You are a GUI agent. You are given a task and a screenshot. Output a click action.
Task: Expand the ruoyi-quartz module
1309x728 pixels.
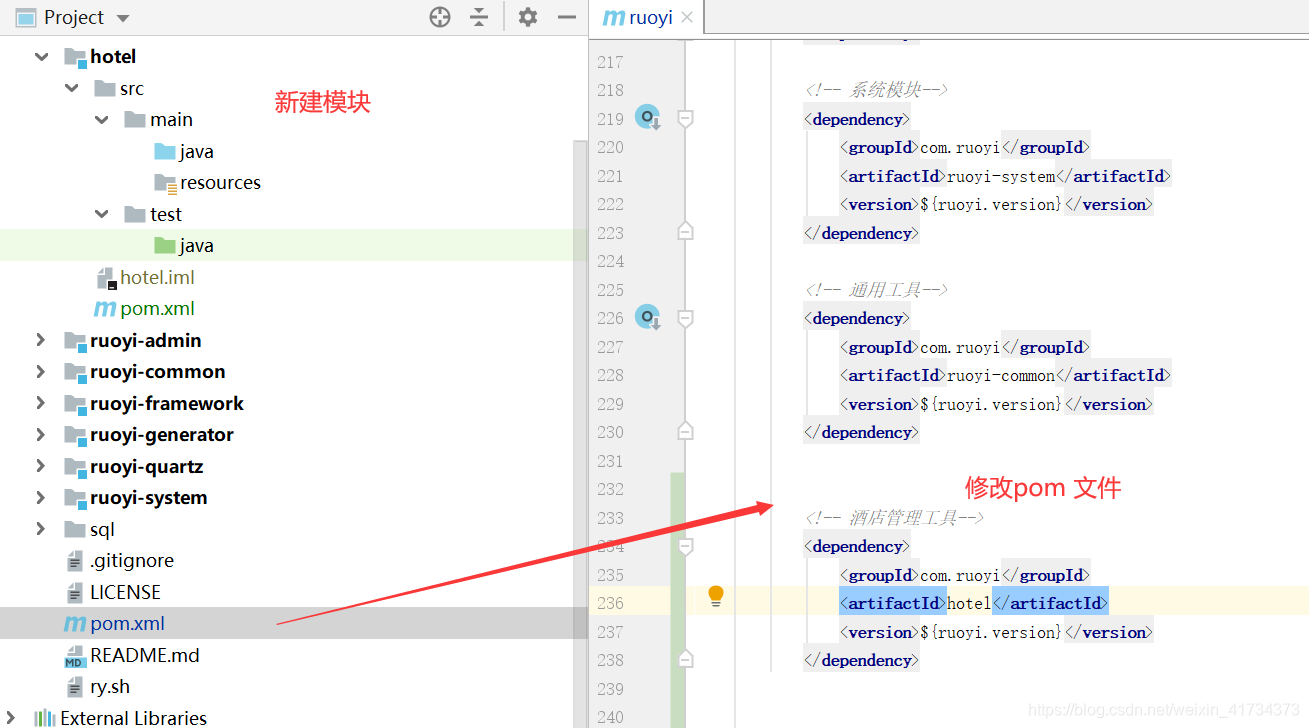41,466
